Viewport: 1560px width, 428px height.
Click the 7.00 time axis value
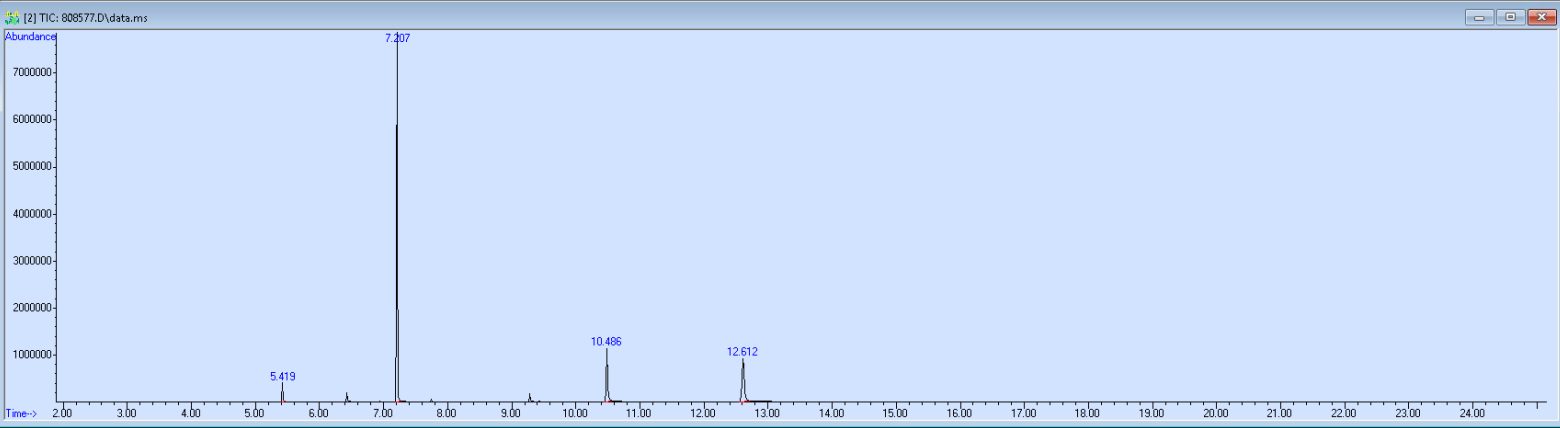382,413
